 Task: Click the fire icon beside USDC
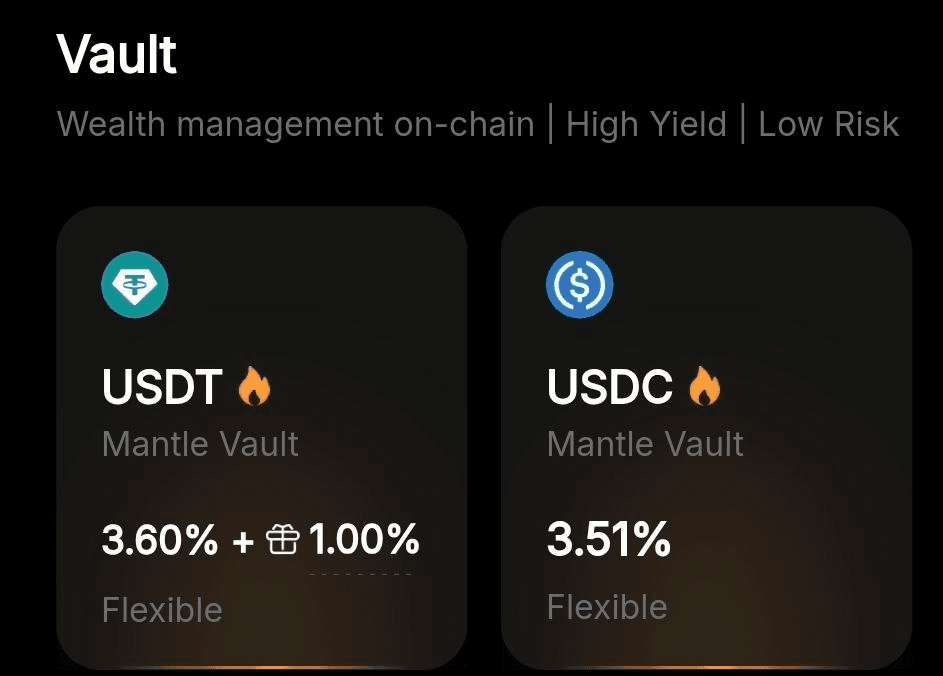click(x=704, y=387)
